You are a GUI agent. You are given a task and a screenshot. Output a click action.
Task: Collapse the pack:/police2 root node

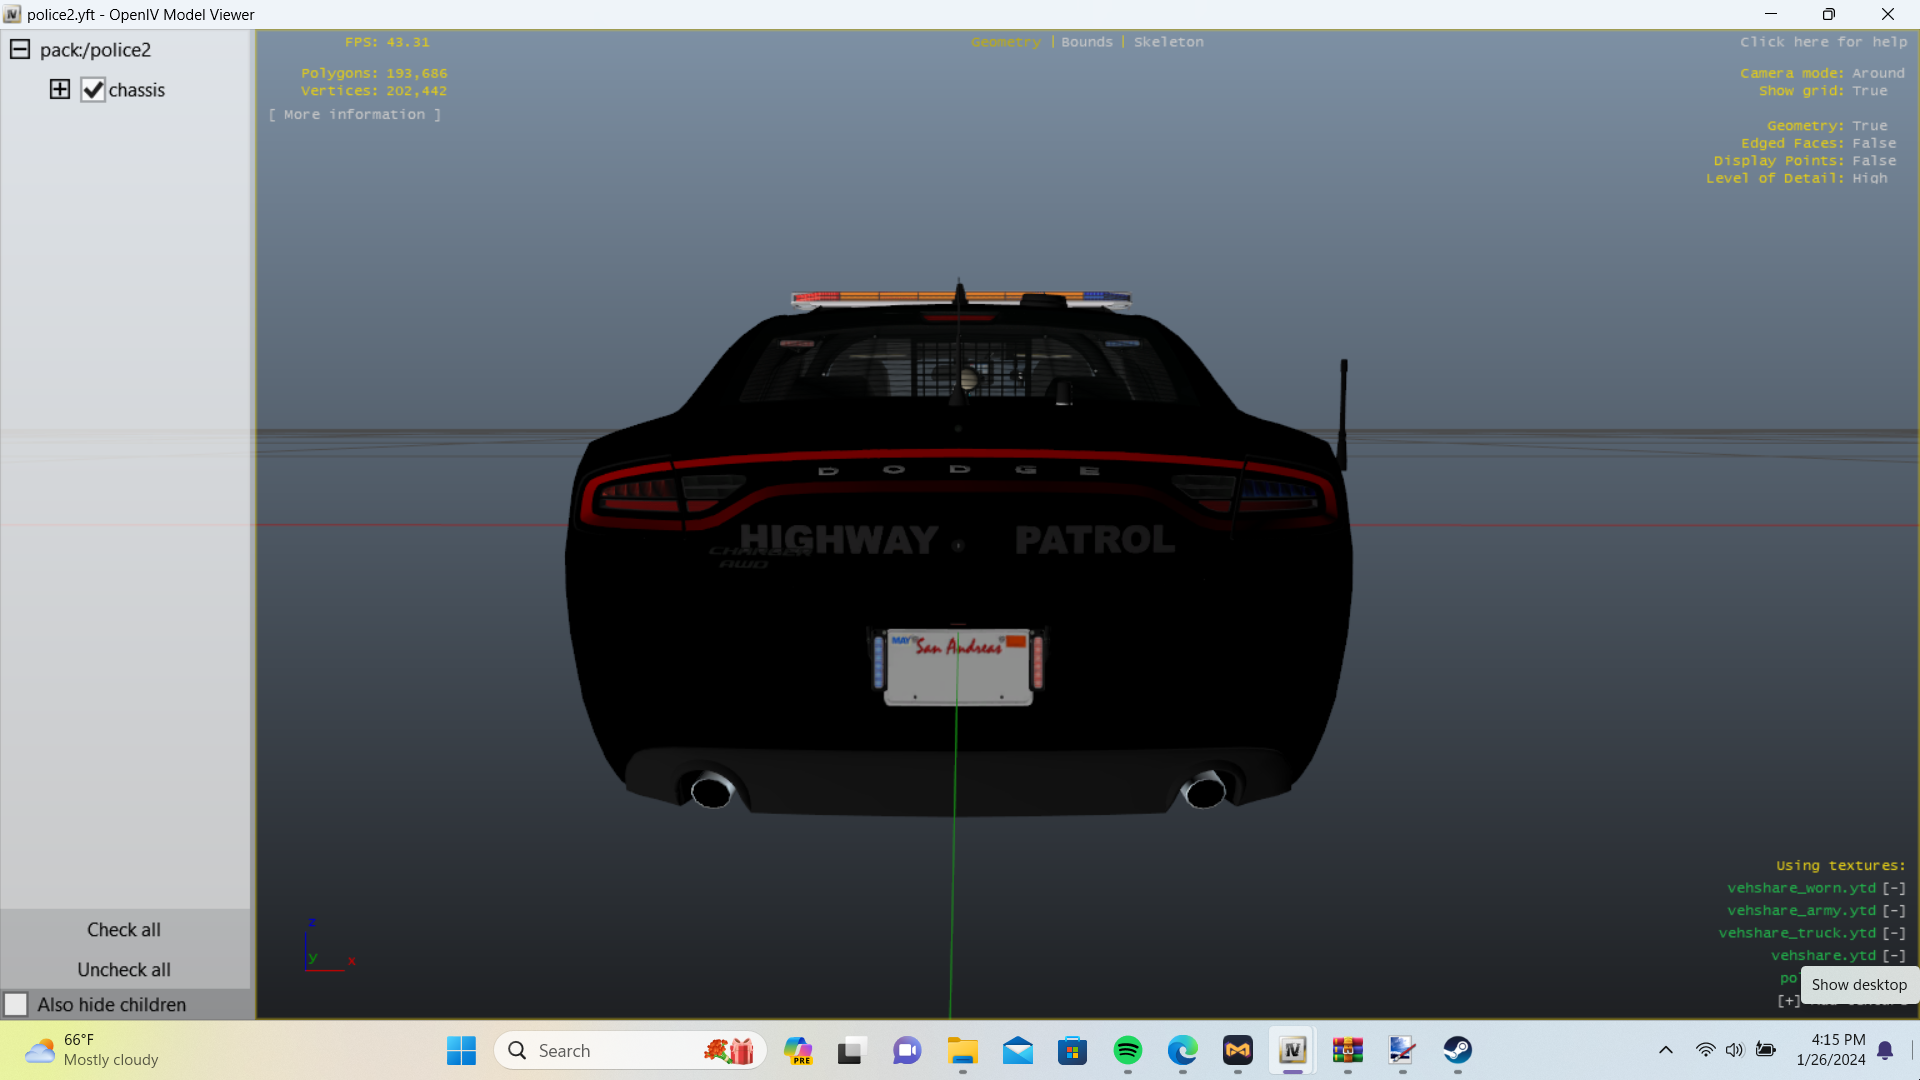click(x=20, y=50)
